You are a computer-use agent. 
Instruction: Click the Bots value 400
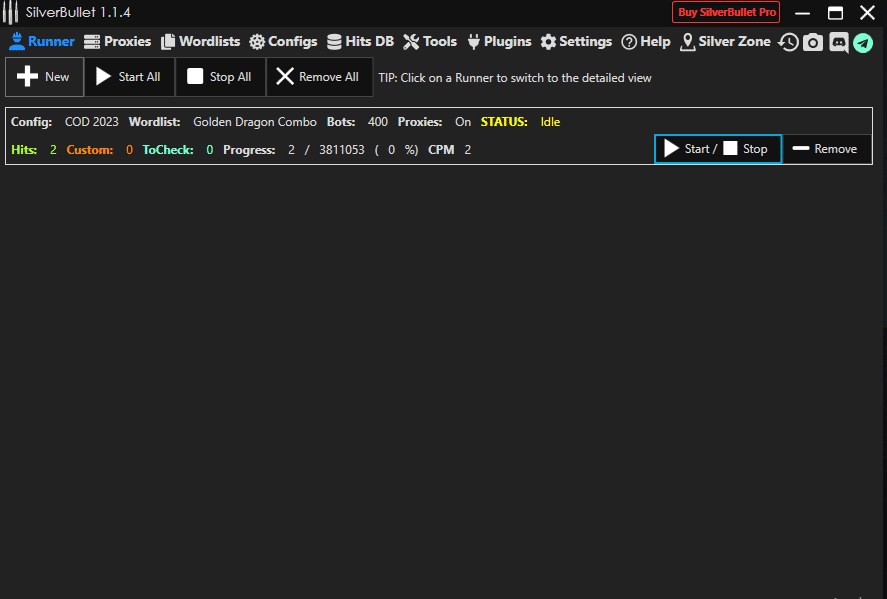pos(377,122)
